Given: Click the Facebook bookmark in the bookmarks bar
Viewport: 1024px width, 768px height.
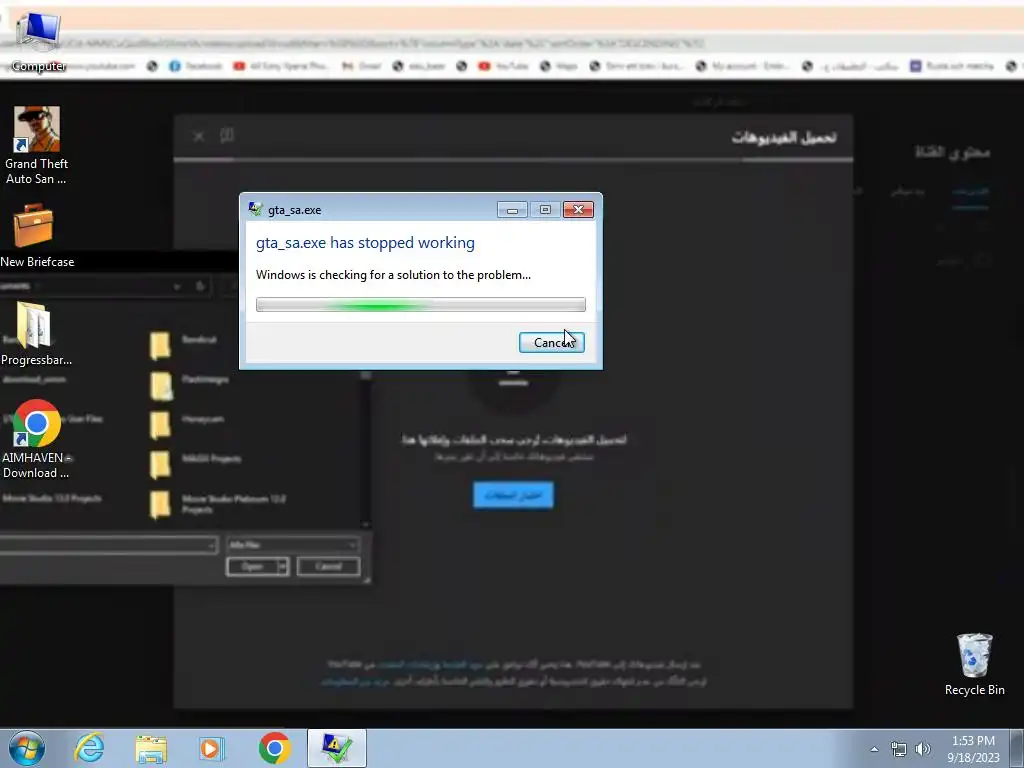Looking at the screenshot, I should (x=196, y=66).
